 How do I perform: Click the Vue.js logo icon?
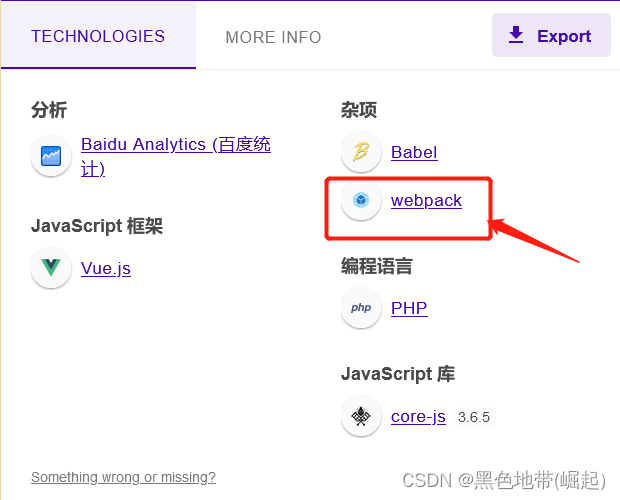[51, 268]
